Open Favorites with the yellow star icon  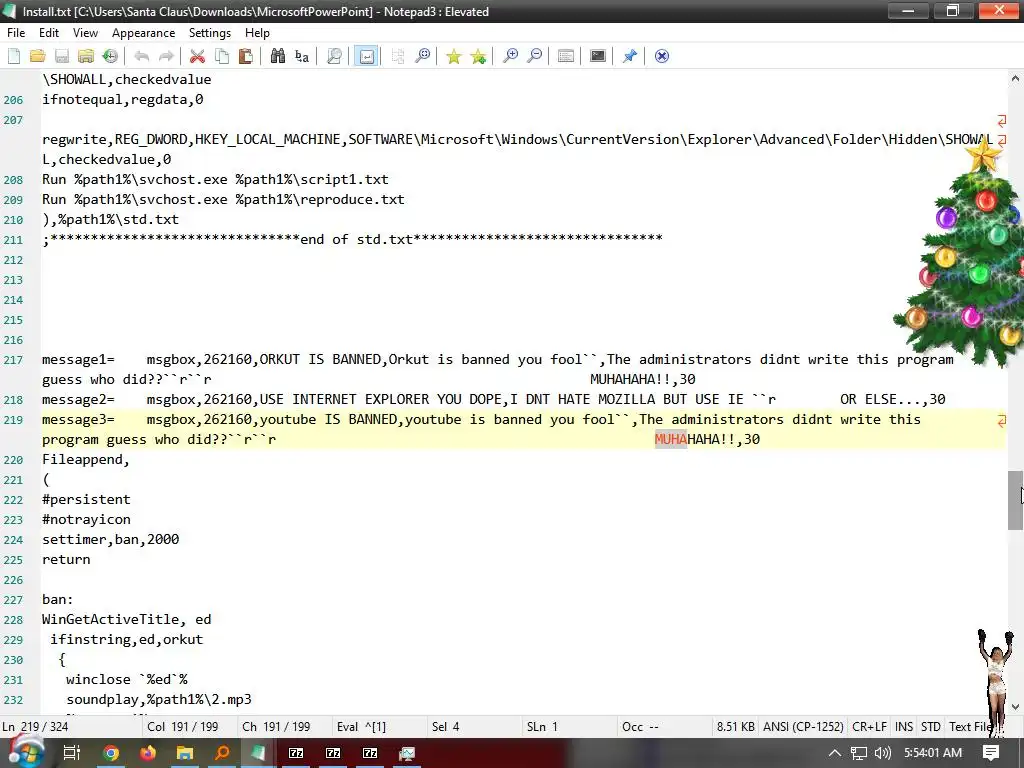coord(454,56)
